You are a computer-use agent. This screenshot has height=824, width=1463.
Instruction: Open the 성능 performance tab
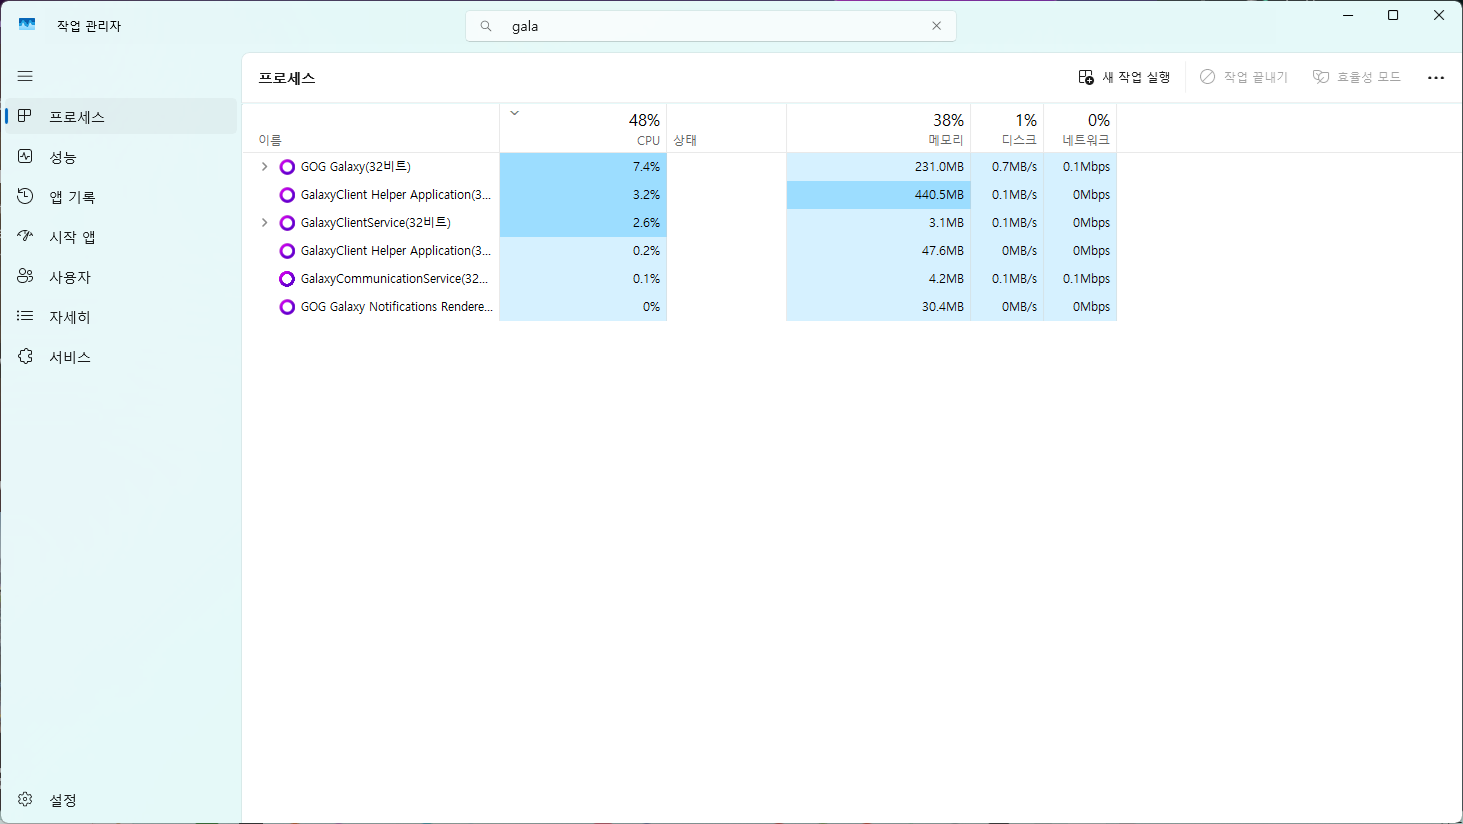pos(121,156)
